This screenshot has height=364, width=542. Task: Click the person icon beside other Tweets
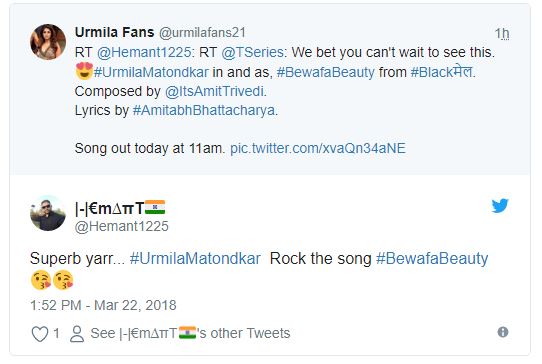coord(77,334)
